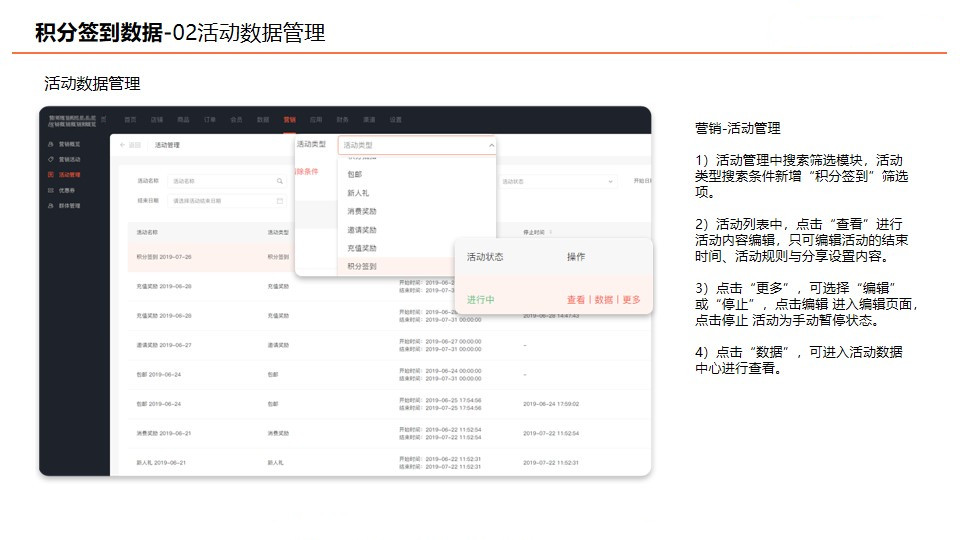
Task: Choose 邀请奖励 from the type list
Action: [416, 230]
